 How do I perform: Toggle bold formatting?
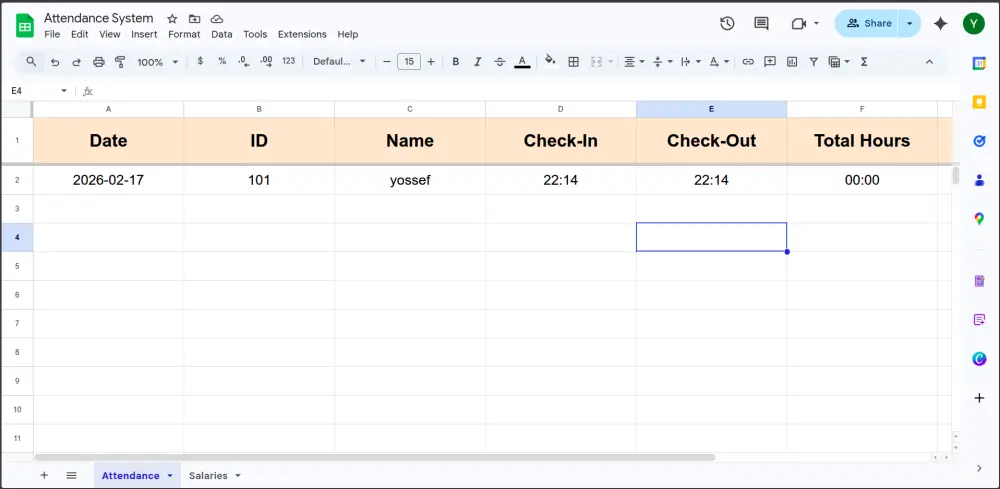click(x=455, y=62)
